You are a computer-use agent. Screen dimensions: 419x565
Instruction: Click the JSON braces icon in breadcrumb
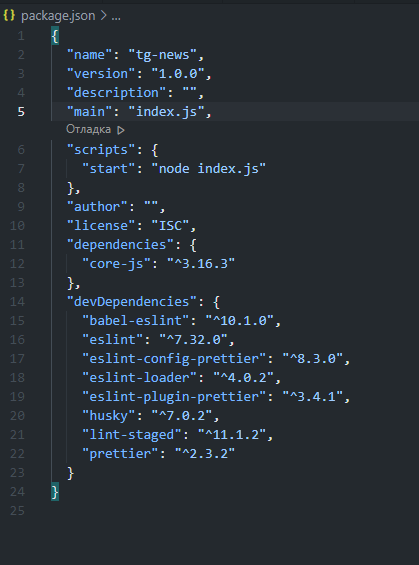(9, 15)
